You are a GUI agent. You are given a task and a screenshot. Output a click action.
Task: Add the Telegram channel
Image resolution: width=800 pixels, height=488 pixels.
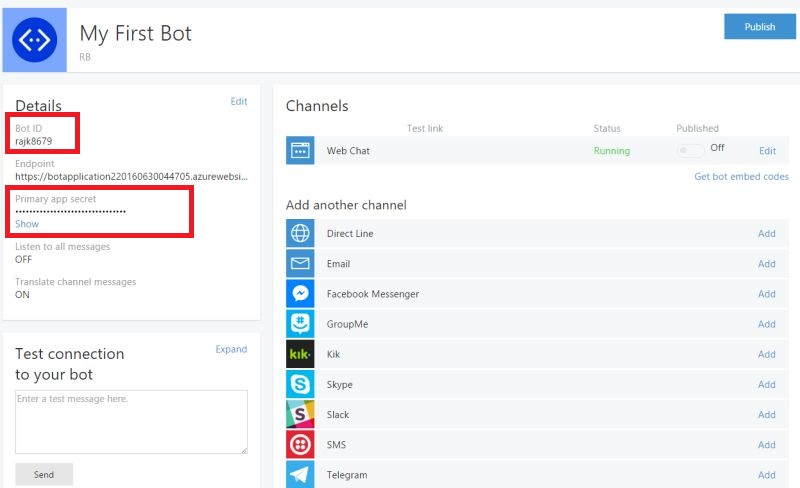767,474
